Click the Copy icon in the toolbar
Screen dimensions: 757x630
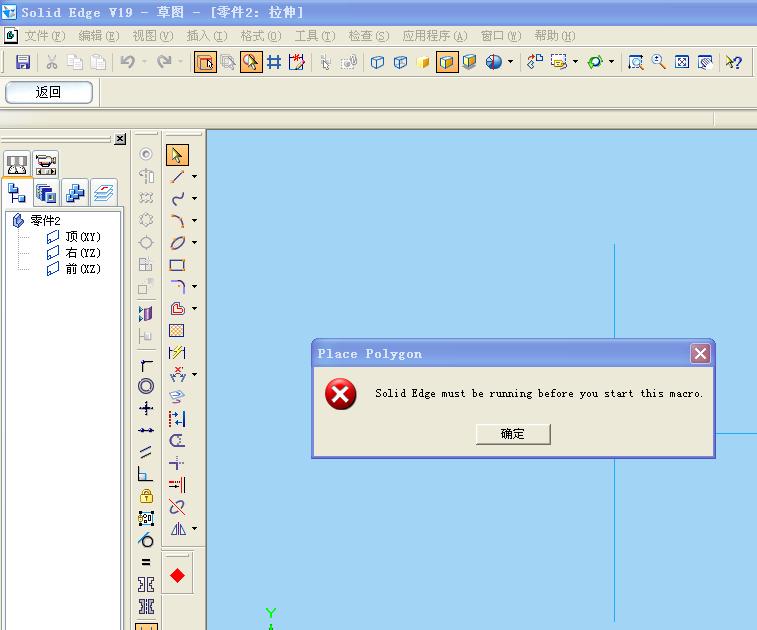[75, 62]
